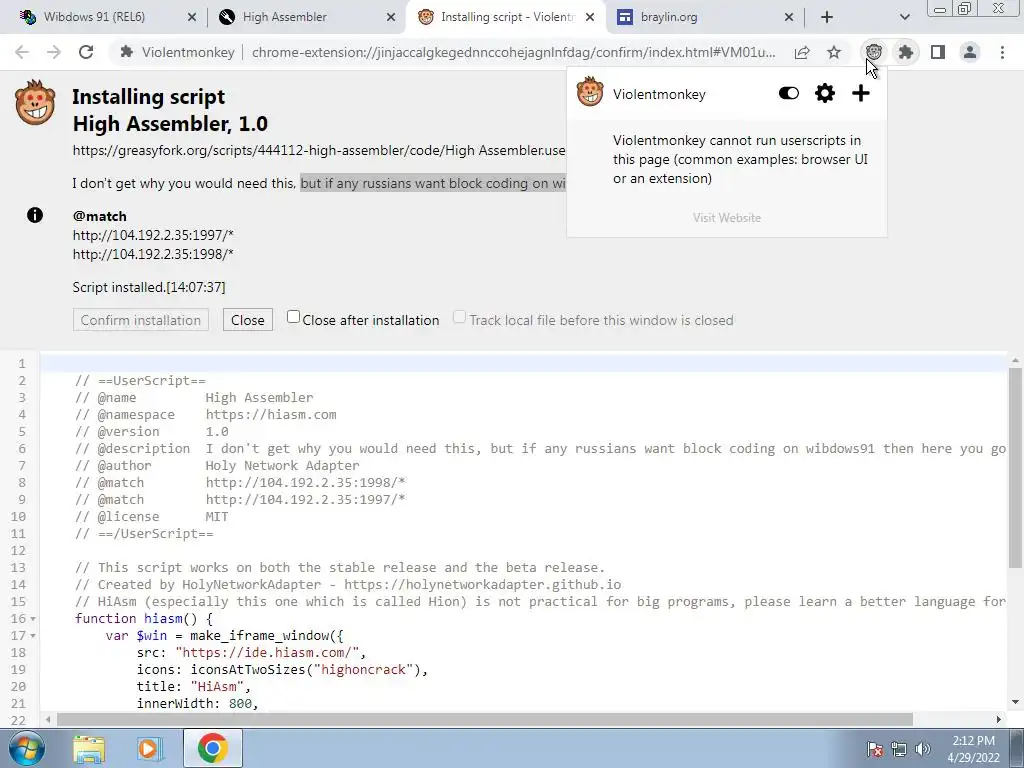Select Chrome icon in taskbar
The image size is (1024, 768).
point(212,748)
